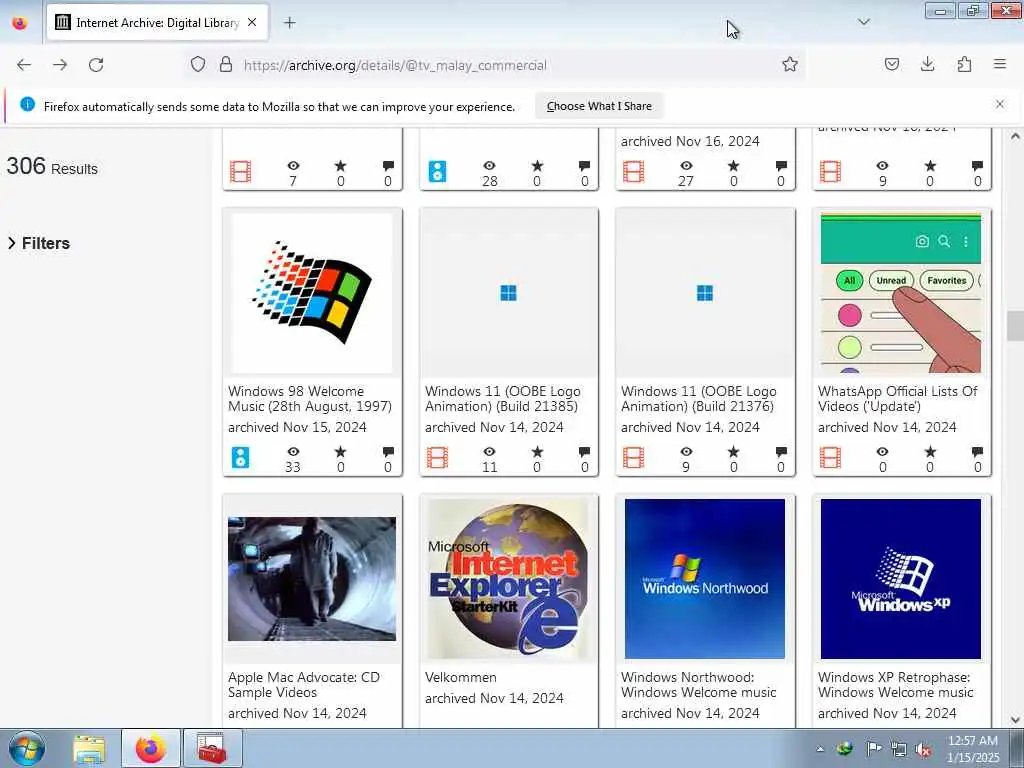
Task: Click the URL address bar
Action: coord(496,65)
